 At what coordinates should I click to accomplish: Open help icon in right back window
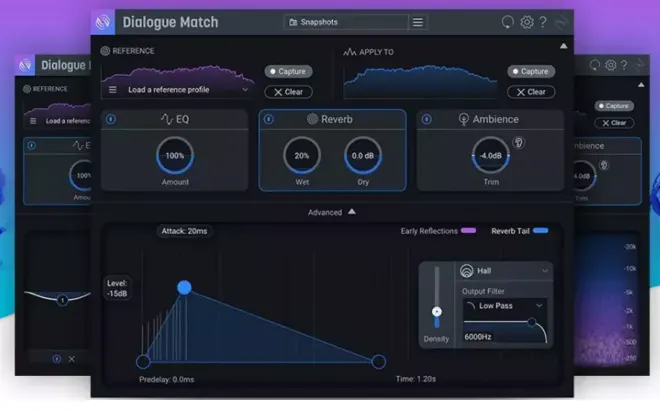(x=624, y=65)
